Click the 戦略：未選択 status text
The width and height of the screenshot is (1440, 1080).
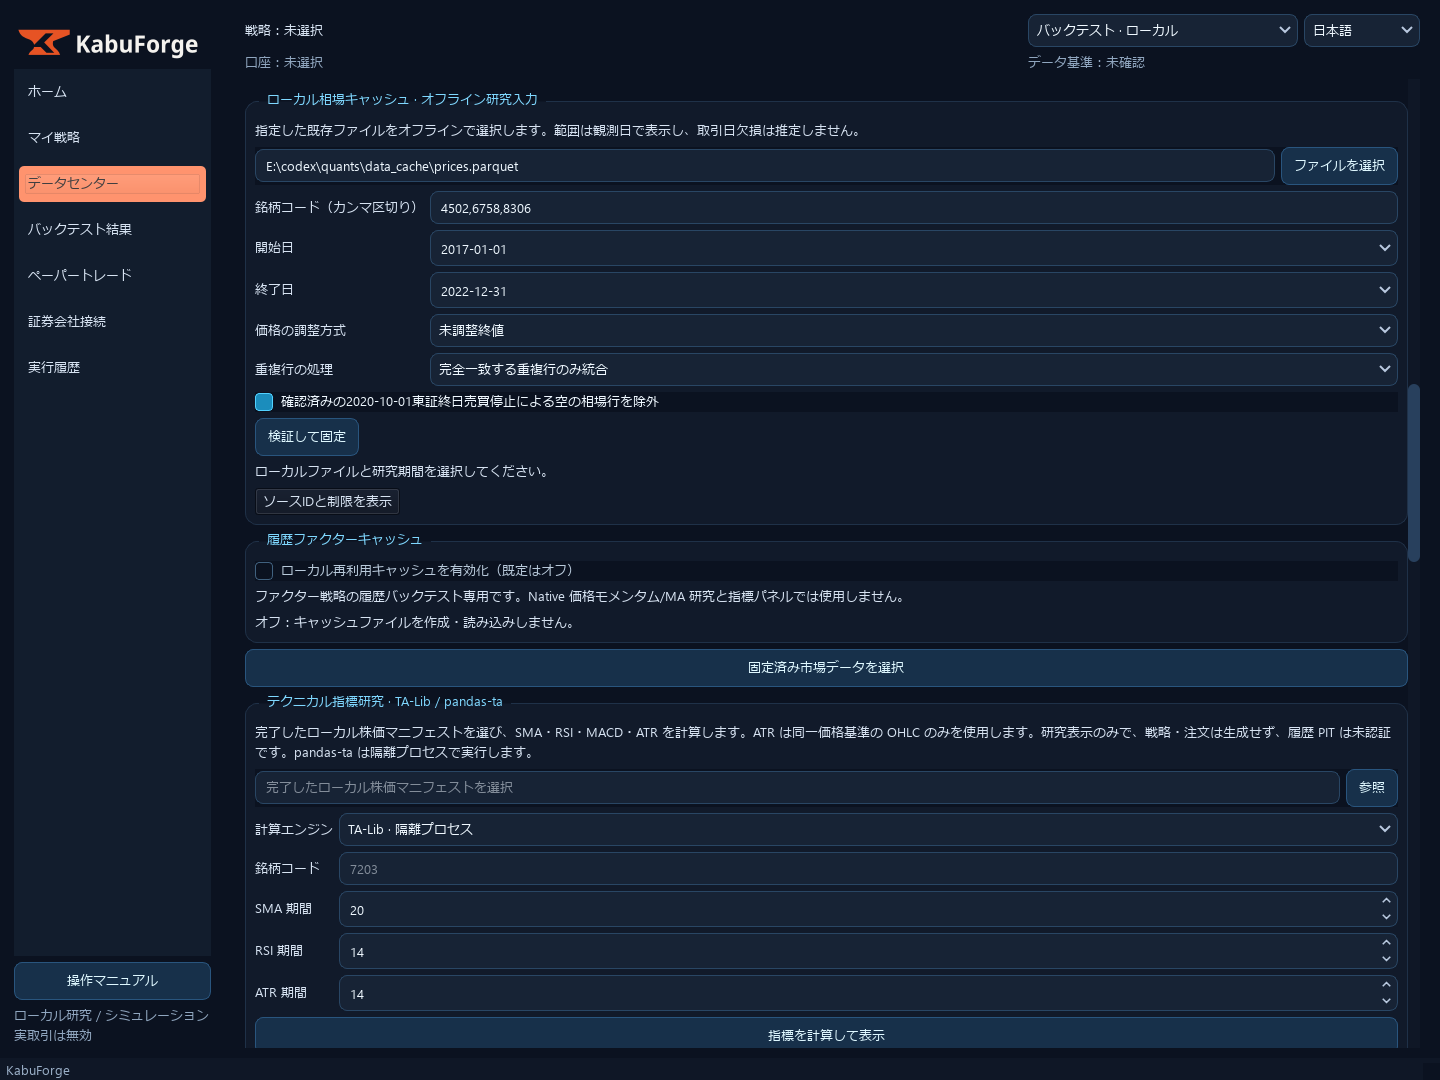point(284,31)
